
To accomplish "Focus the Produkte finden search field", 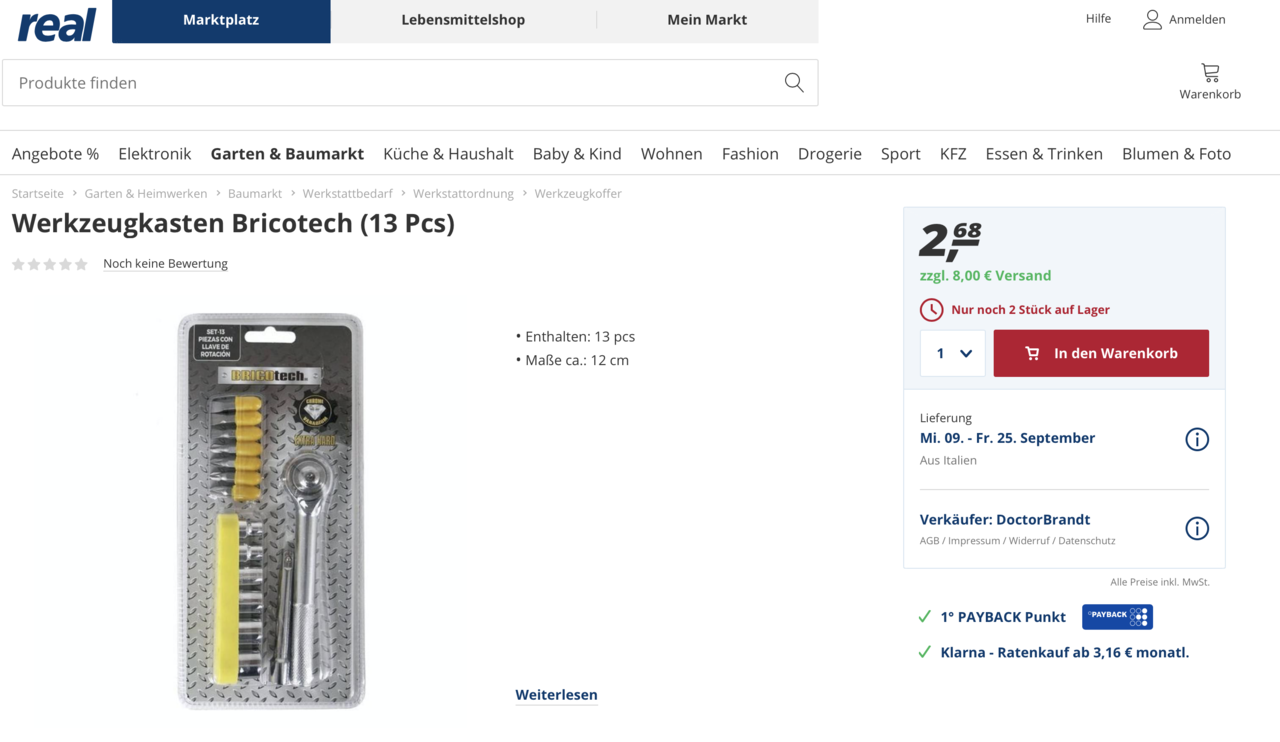I will click(x=390, y=83).
